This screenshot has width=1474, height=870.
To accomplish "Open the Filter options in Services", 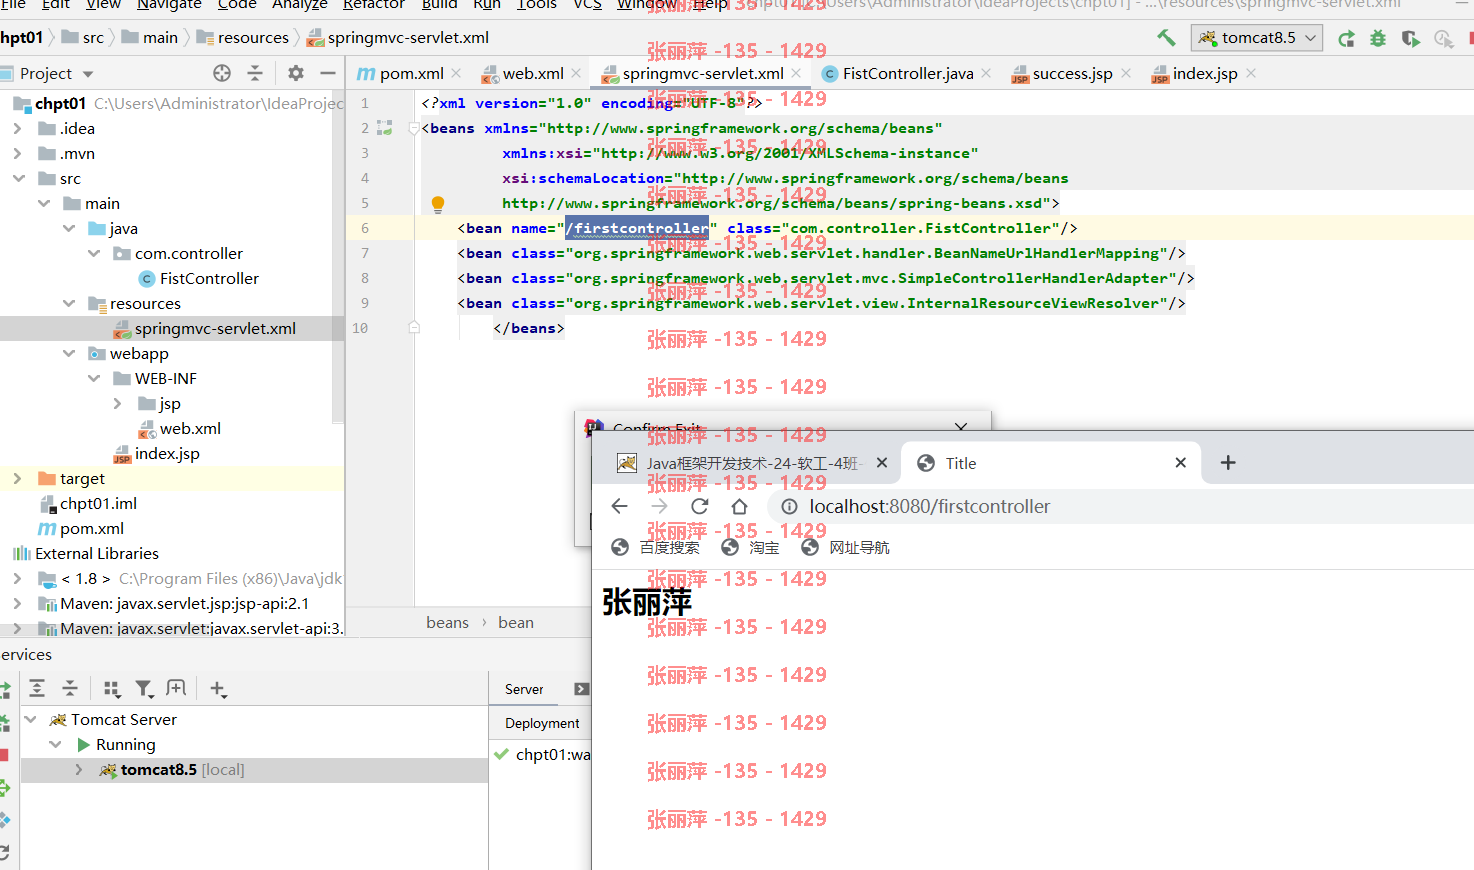I will [144, 688].
